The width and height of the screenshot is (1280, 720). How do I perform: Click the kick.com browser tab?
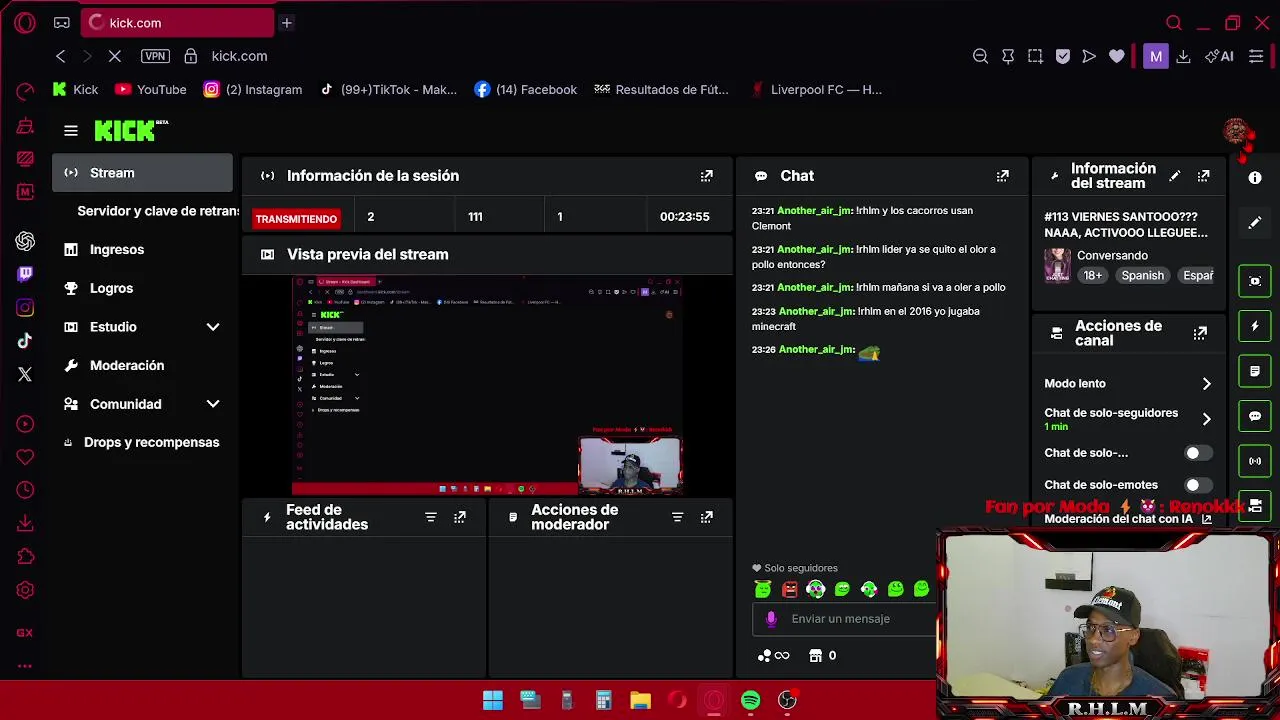[x=178, y=23]
